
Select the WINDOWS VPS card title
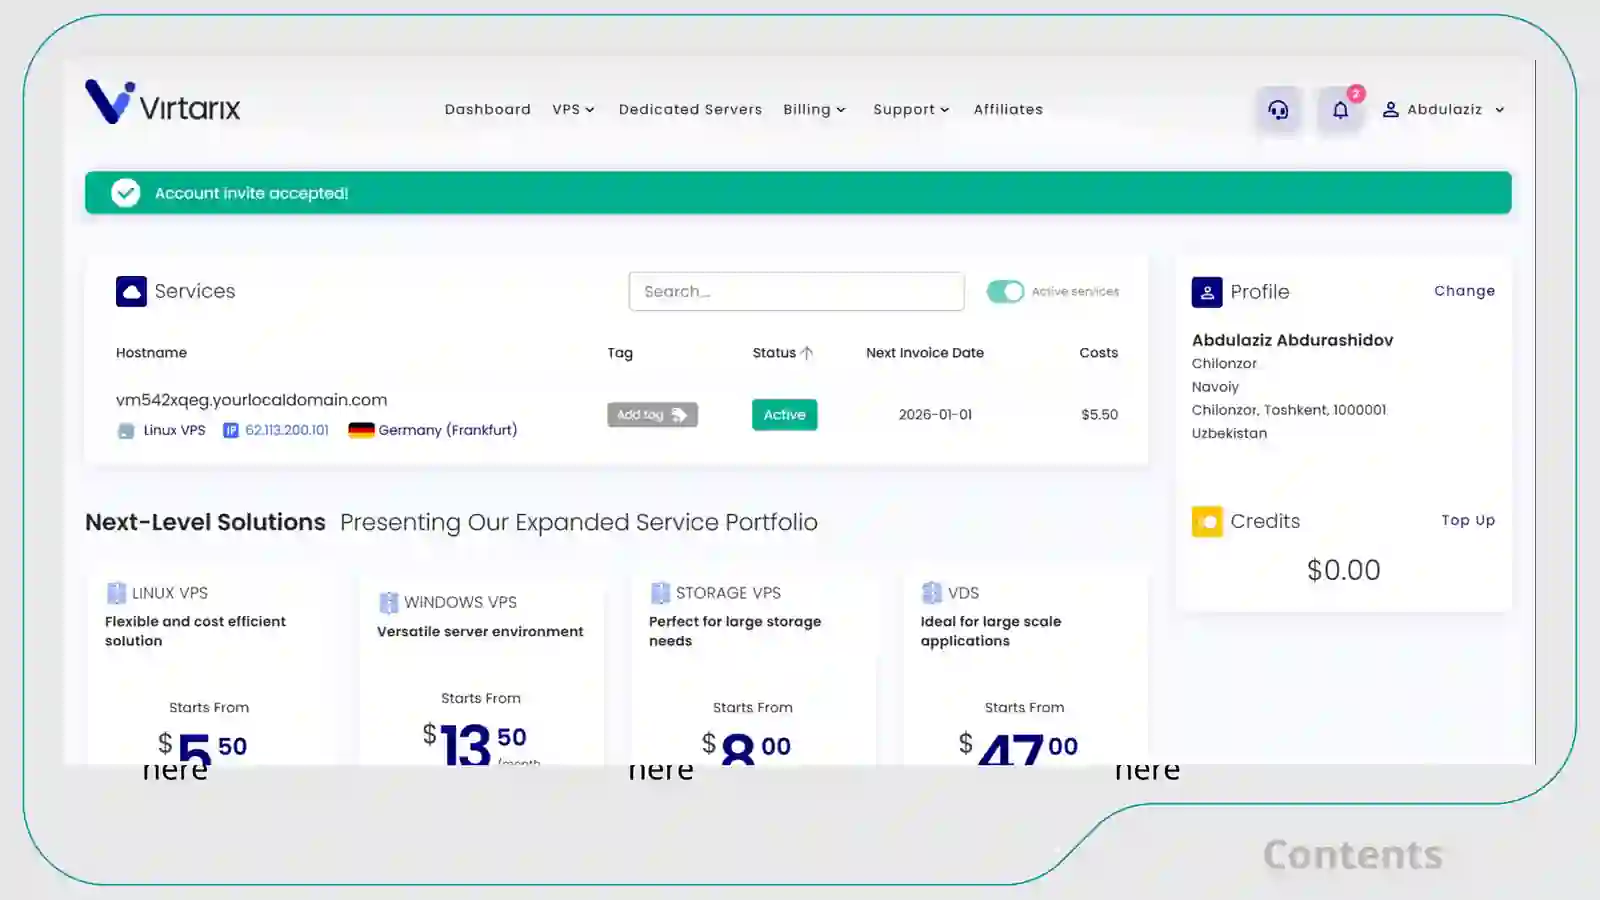(x=460, y=602)
